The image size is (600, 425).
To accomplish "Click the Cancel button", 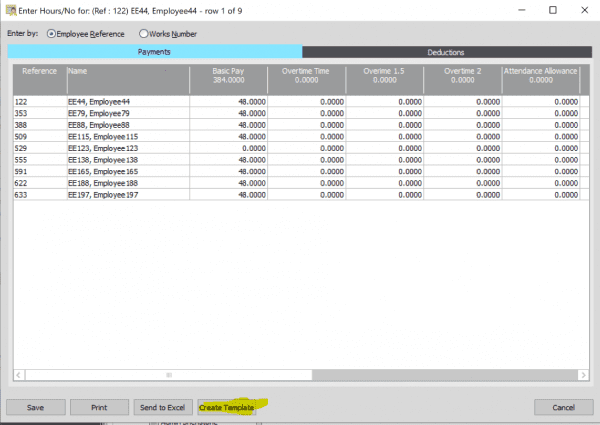I will 564,407.
